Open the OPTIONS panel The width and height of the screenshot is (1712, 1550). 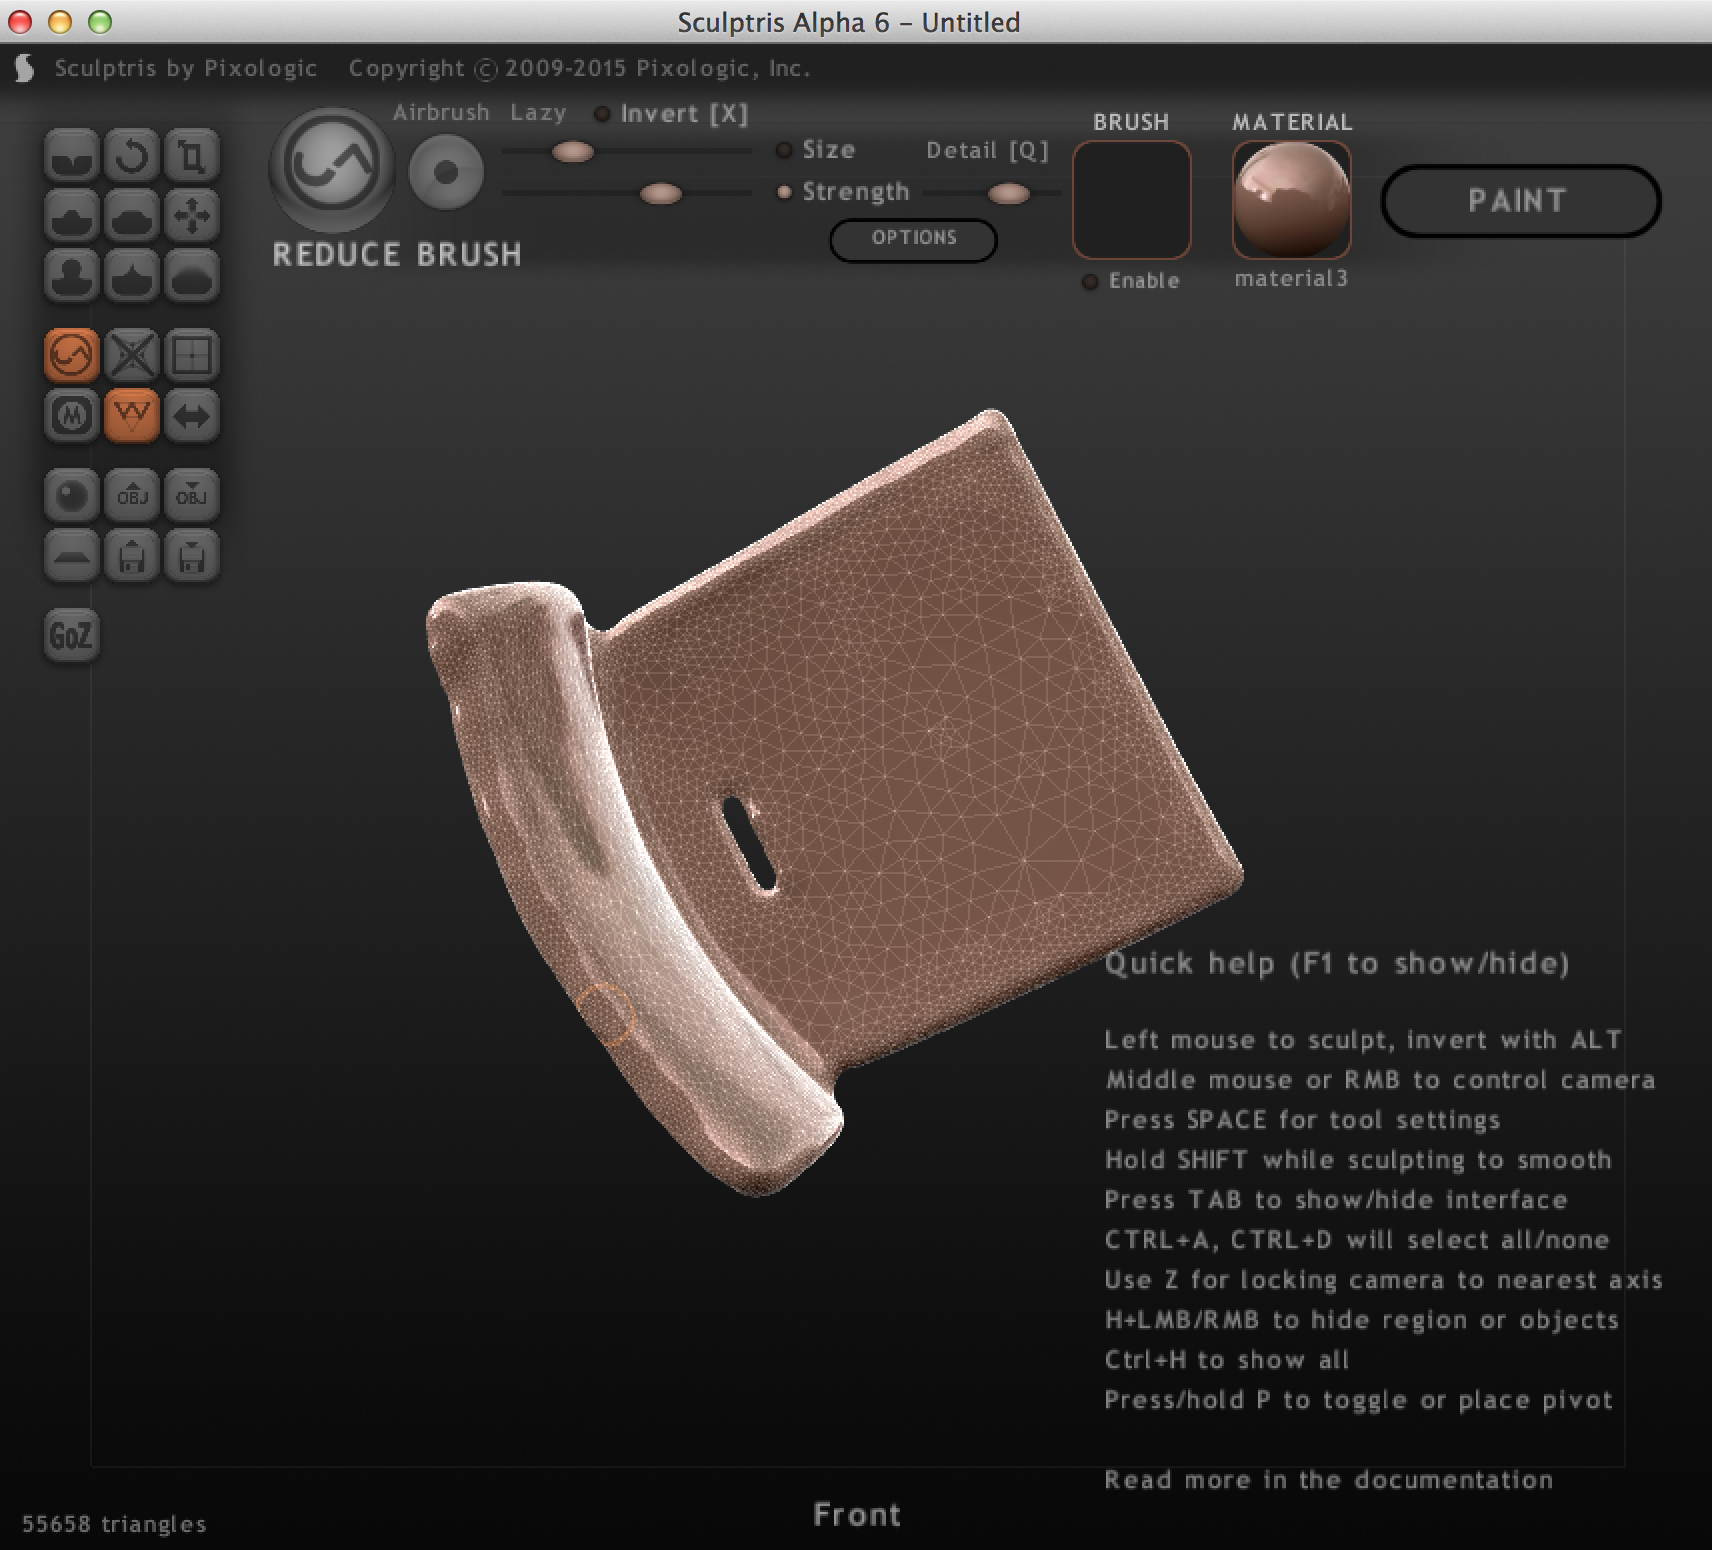point(914,239)
